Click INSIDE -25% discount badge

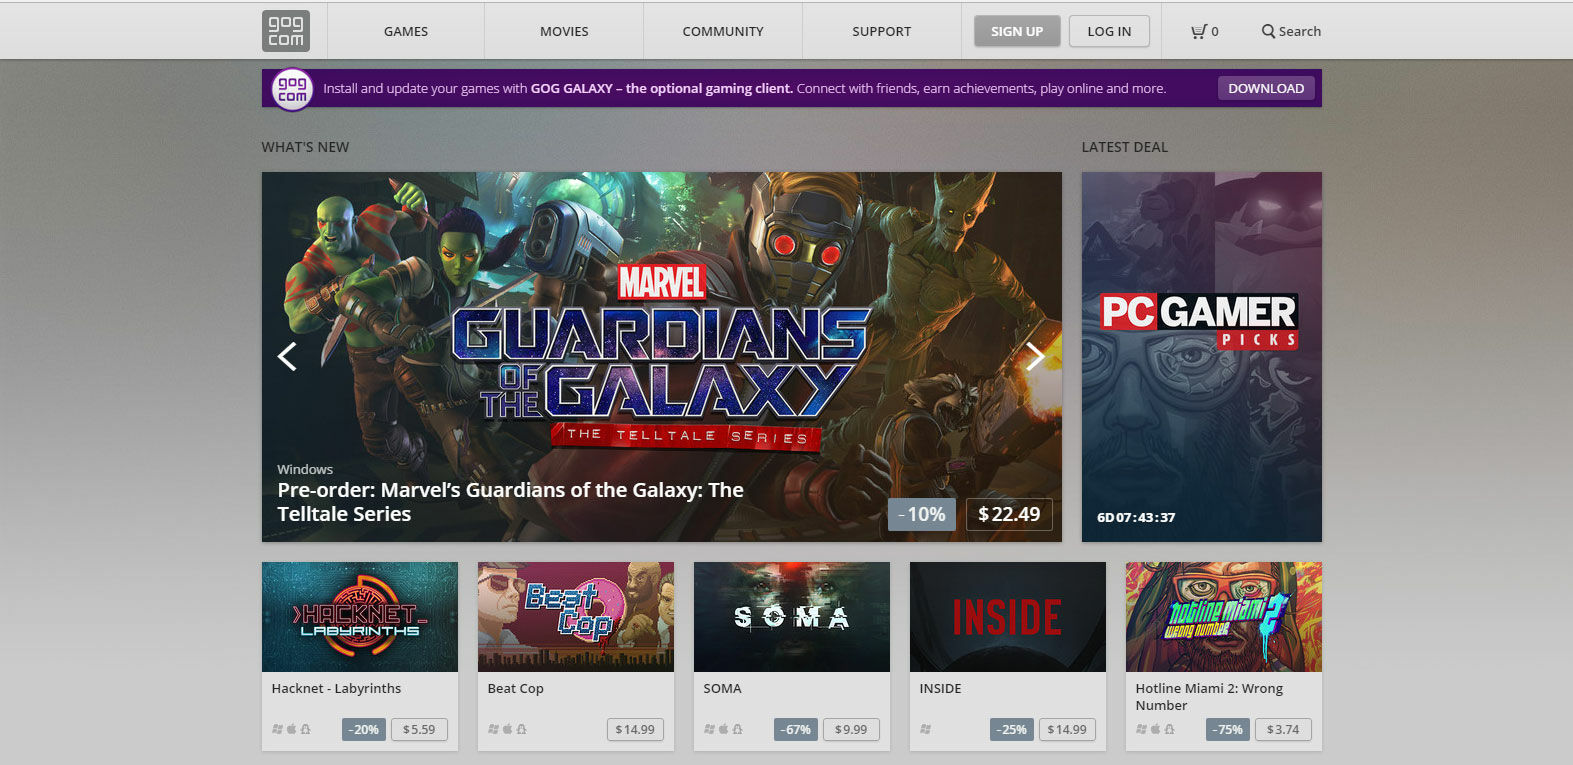pyautogui.click(x=1012, y=729)
